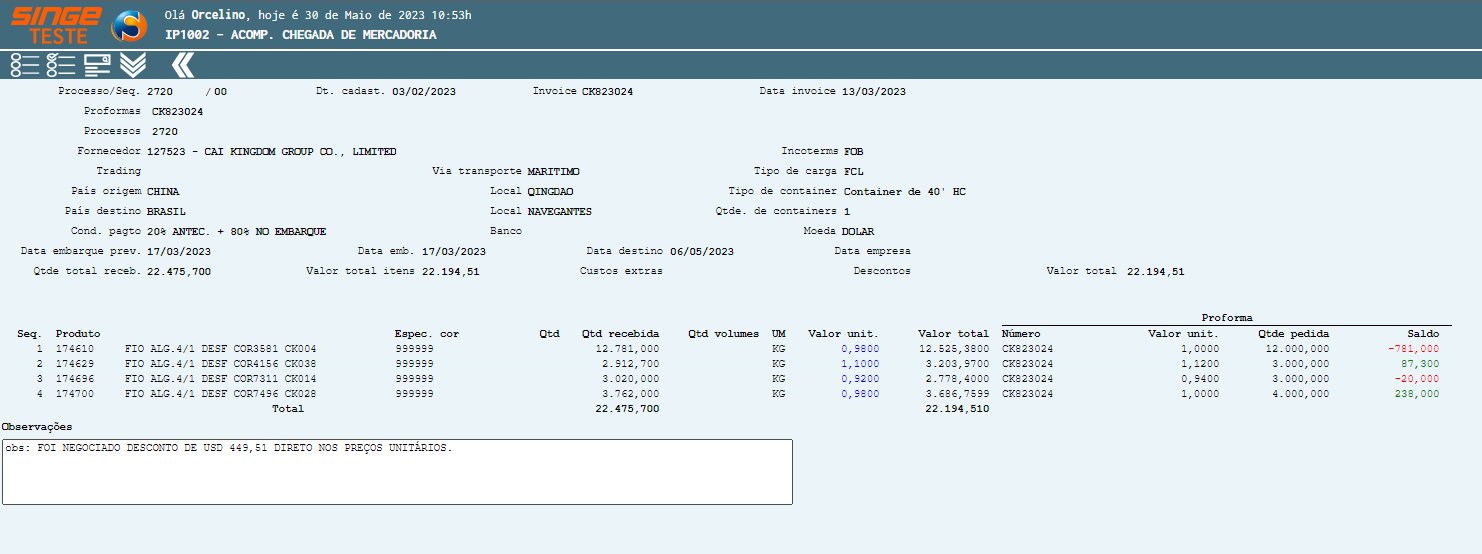
Task: Click the round orange S globe logo
Action: (x=129, y=25)
